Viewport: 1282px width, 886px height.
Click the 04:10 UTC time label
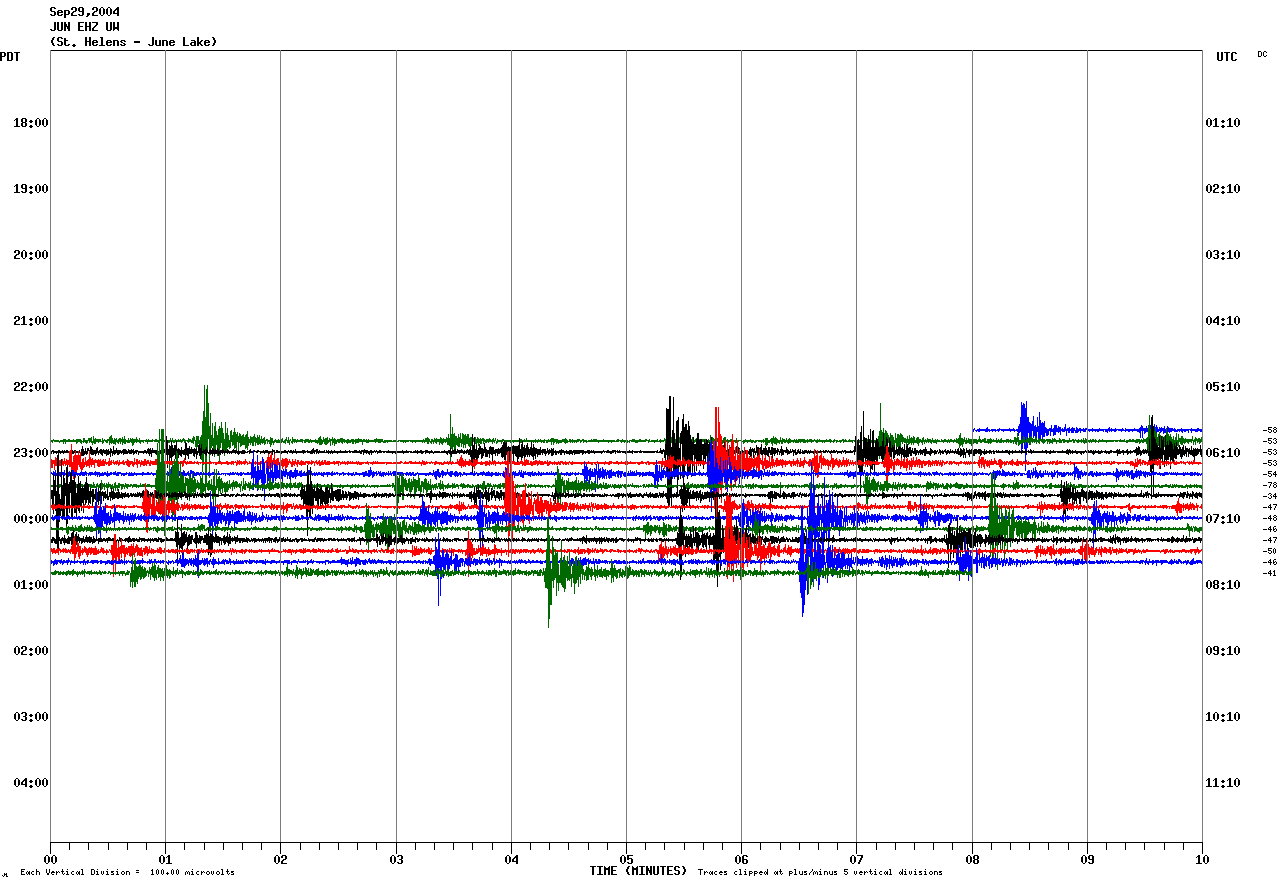coord(1223,321)
